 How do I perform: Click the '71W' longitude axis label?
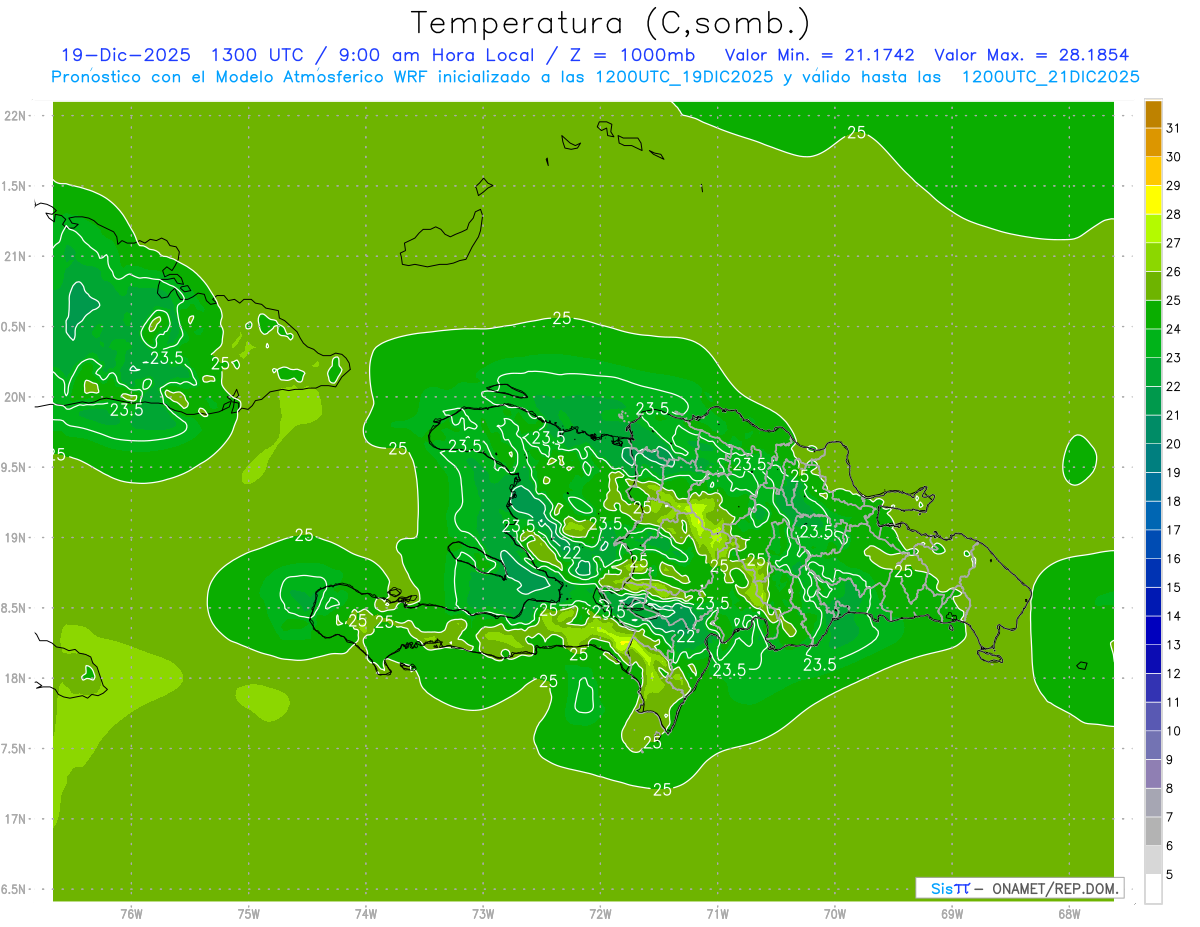coord(717,913)
